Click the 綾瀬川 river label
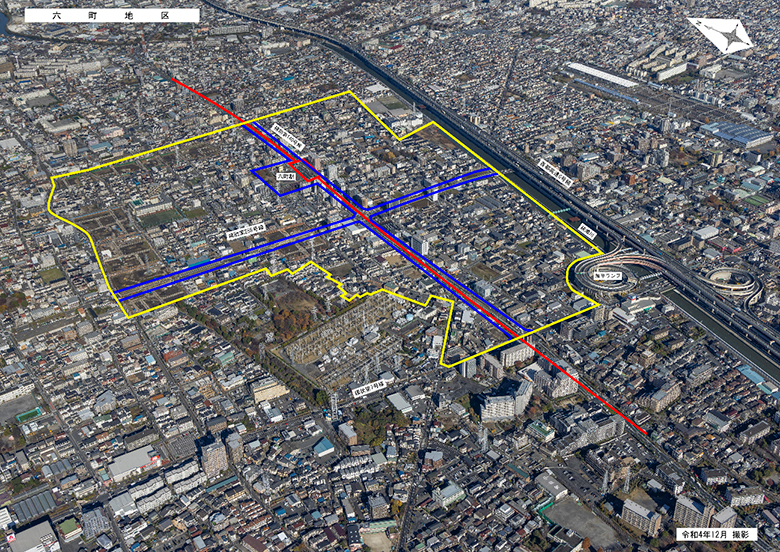This screenshot has width=780, height=552. click(x=588, y=230)
